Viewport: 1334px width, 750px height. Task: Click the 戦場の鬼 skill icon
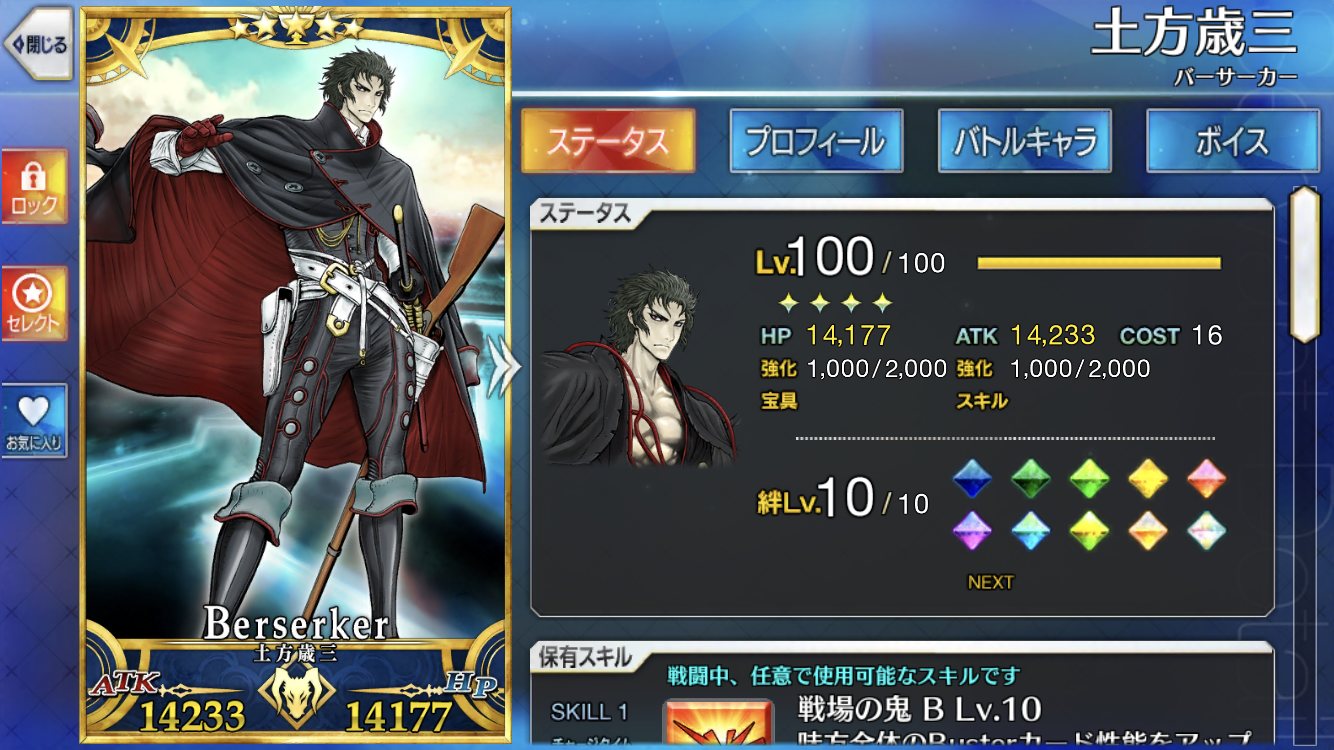tap(718, 724)
